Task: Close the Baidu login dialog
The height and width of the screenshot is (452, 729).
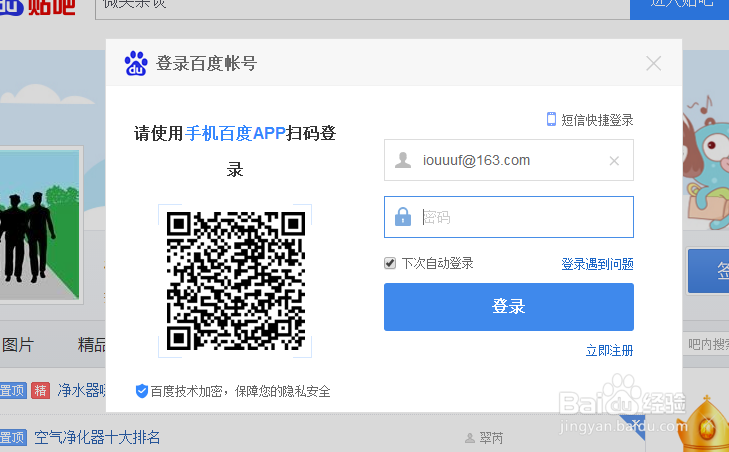Action: [653, 63]
